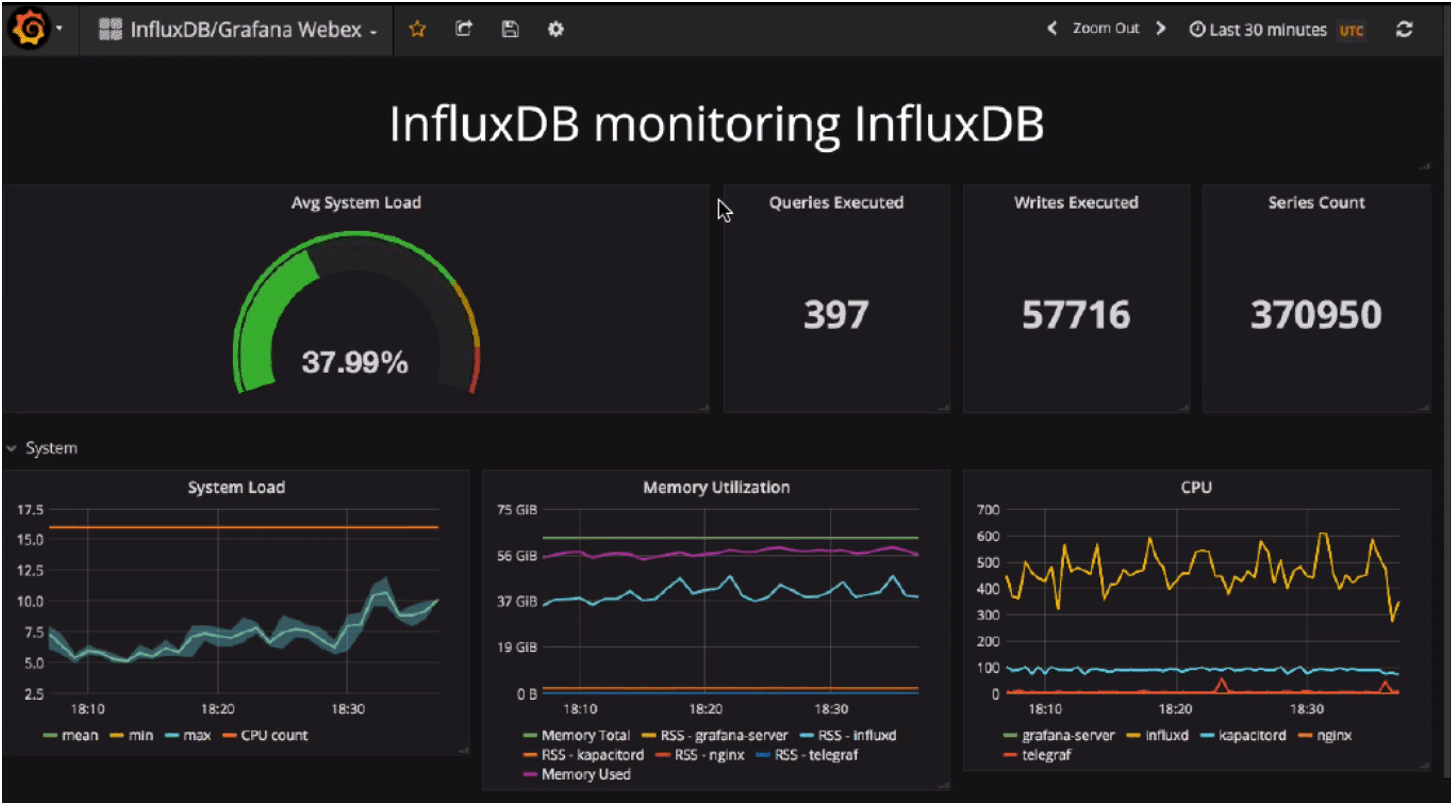Hide the kapacitord series in CPU legend
This screenshot has height=806, width=1451.
[1255, 735]
